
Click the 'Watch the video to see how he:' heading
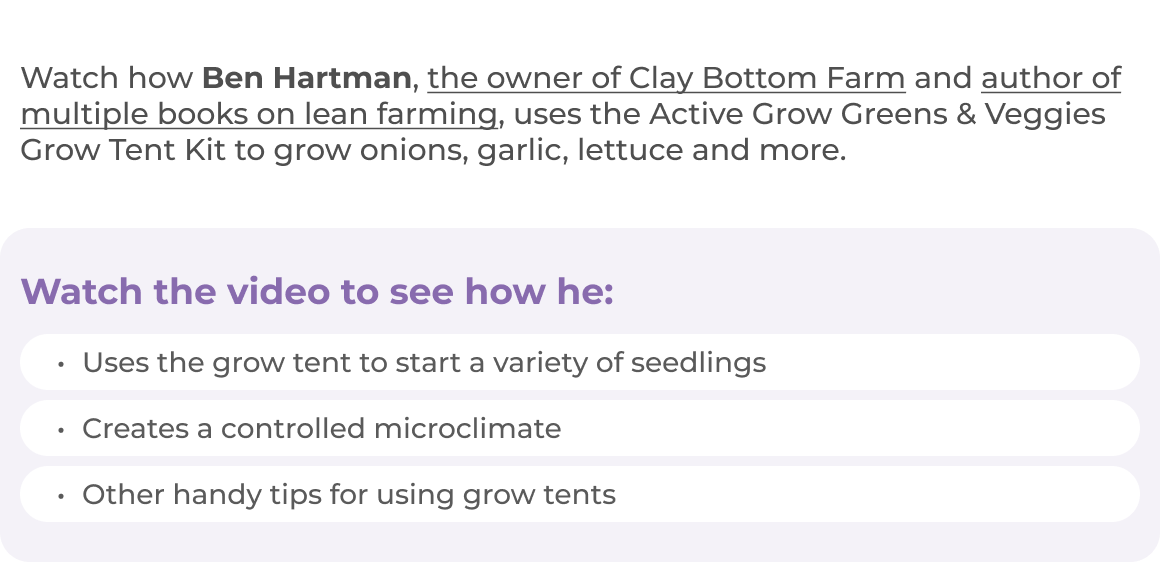click(317, 291)
